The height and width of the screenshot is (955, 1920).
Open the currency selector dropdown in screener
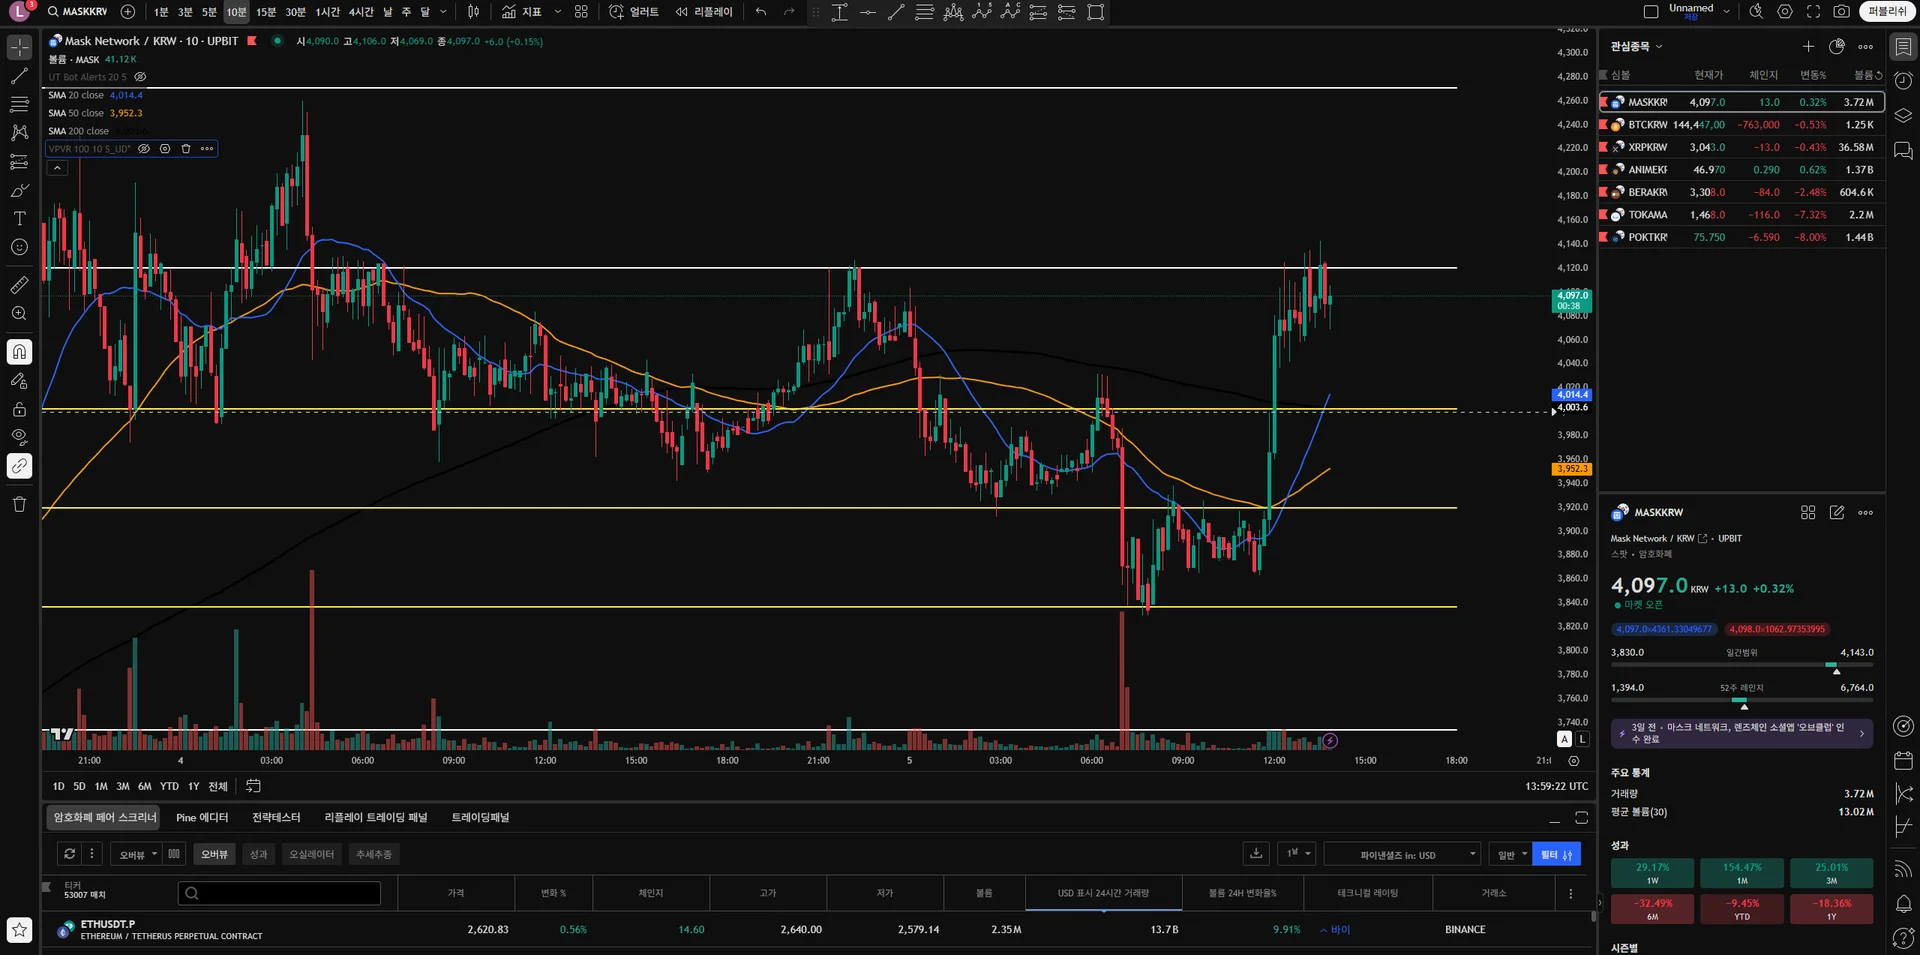1402,855
